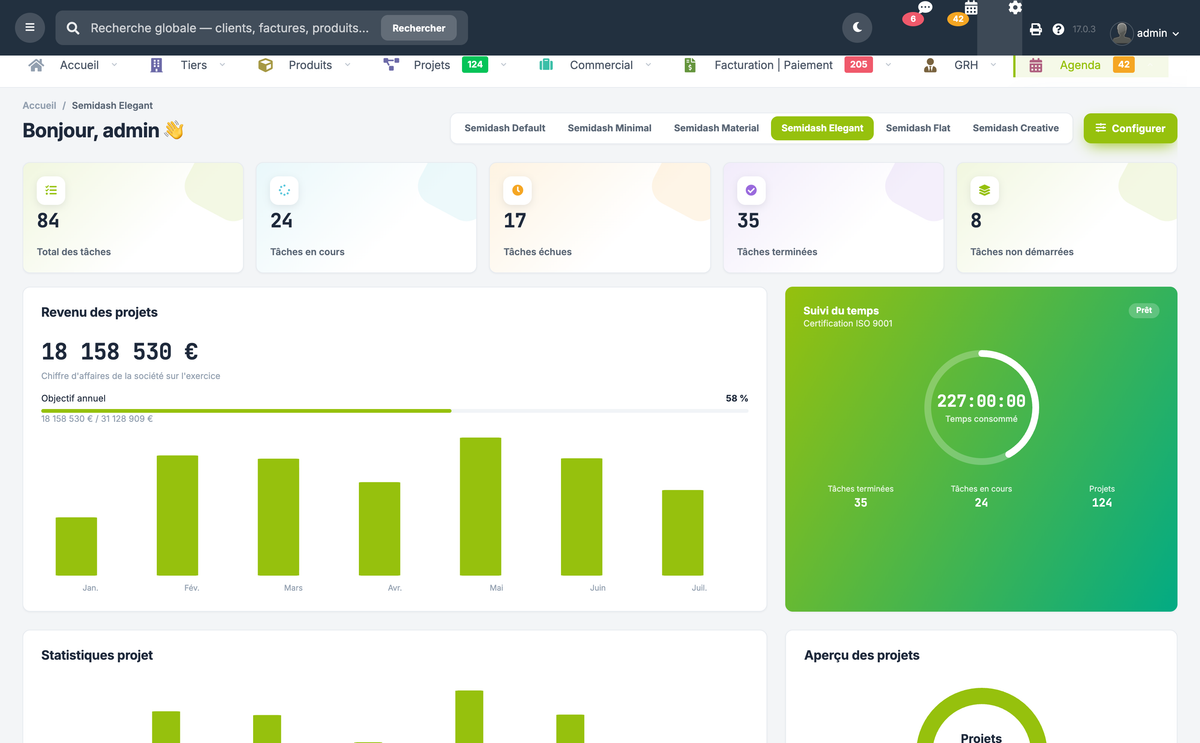Switch to Semidash Minimal tab
The width and height of the screenshot is (1200, 743).
(x=609, y=128)
